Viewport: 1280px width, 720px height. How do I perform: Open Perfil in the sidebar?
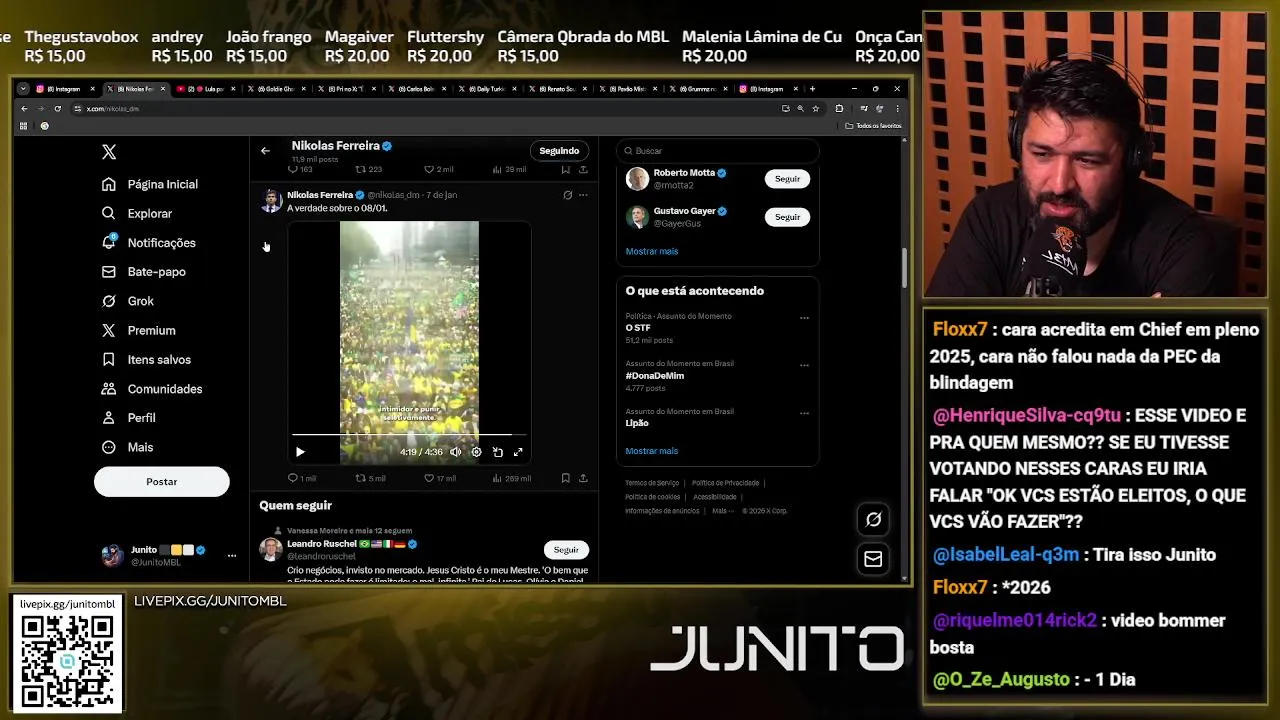pyautogui.click(x=129, y=418)
